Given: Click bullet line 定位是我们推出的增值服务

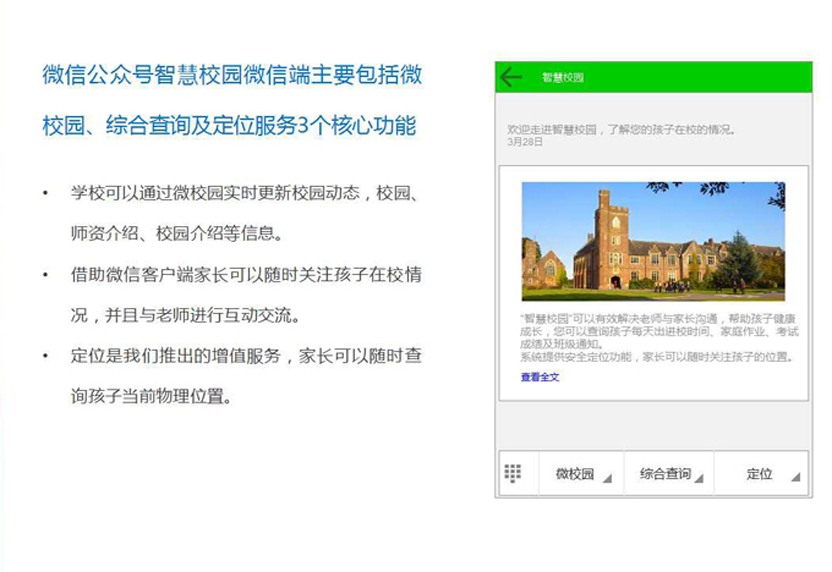Looking at the screenshot, I should coord(246,356).
